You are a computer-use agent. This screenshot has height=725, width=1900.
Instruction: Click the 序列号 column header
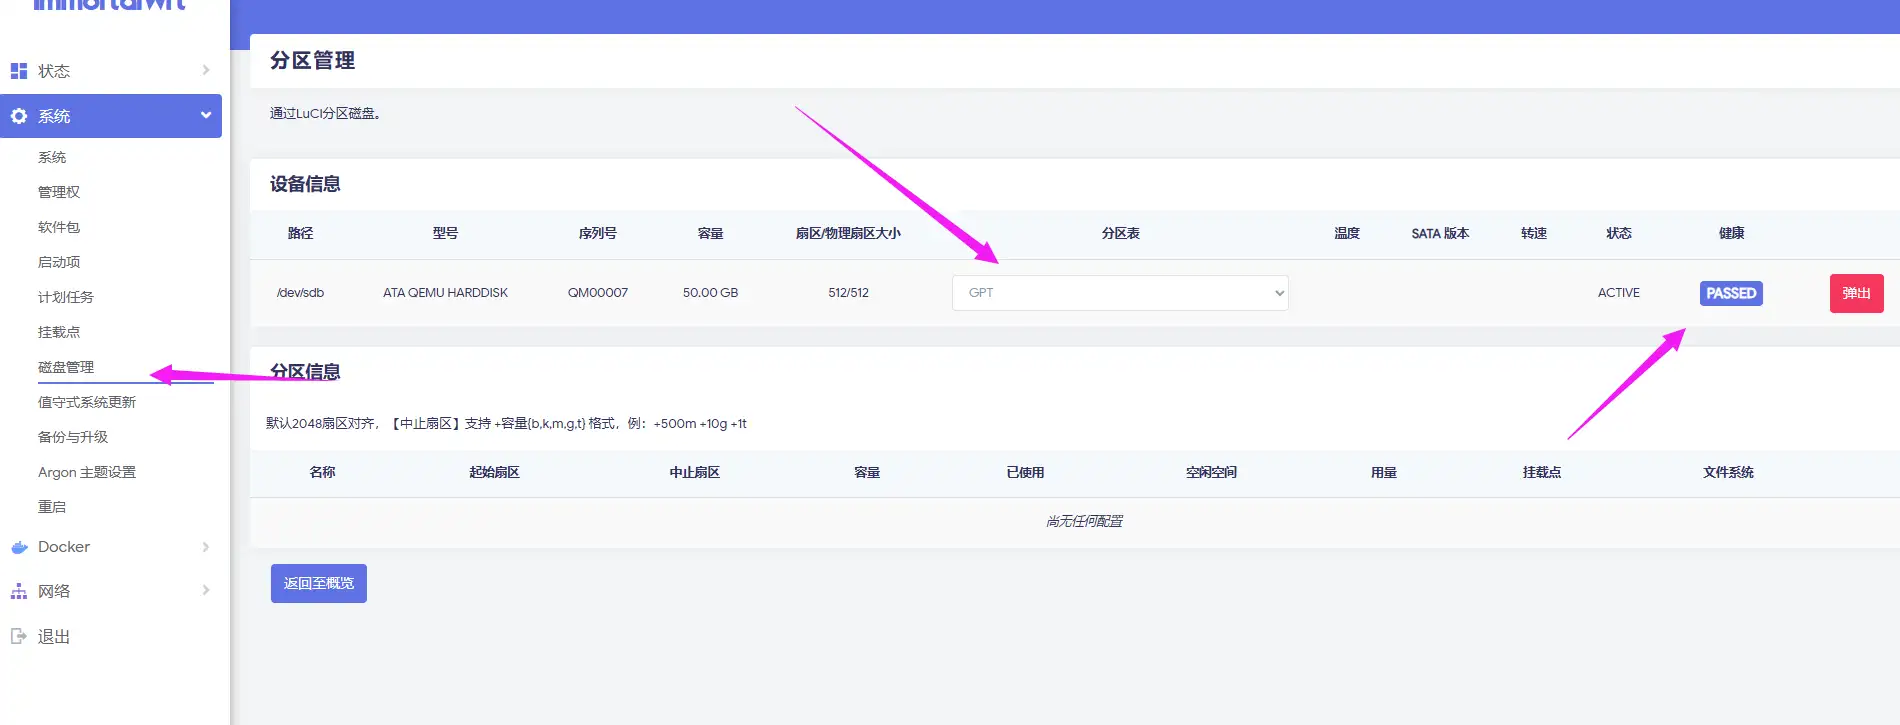[x=598, y=233]
